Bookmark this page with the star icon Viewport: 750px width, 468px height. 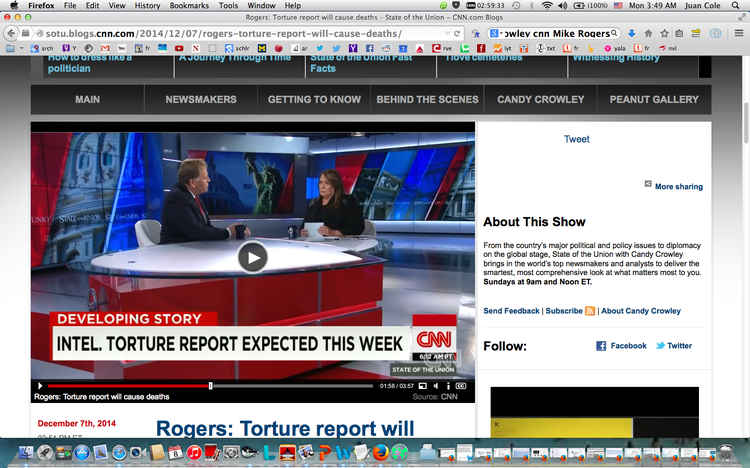point(664,33)
